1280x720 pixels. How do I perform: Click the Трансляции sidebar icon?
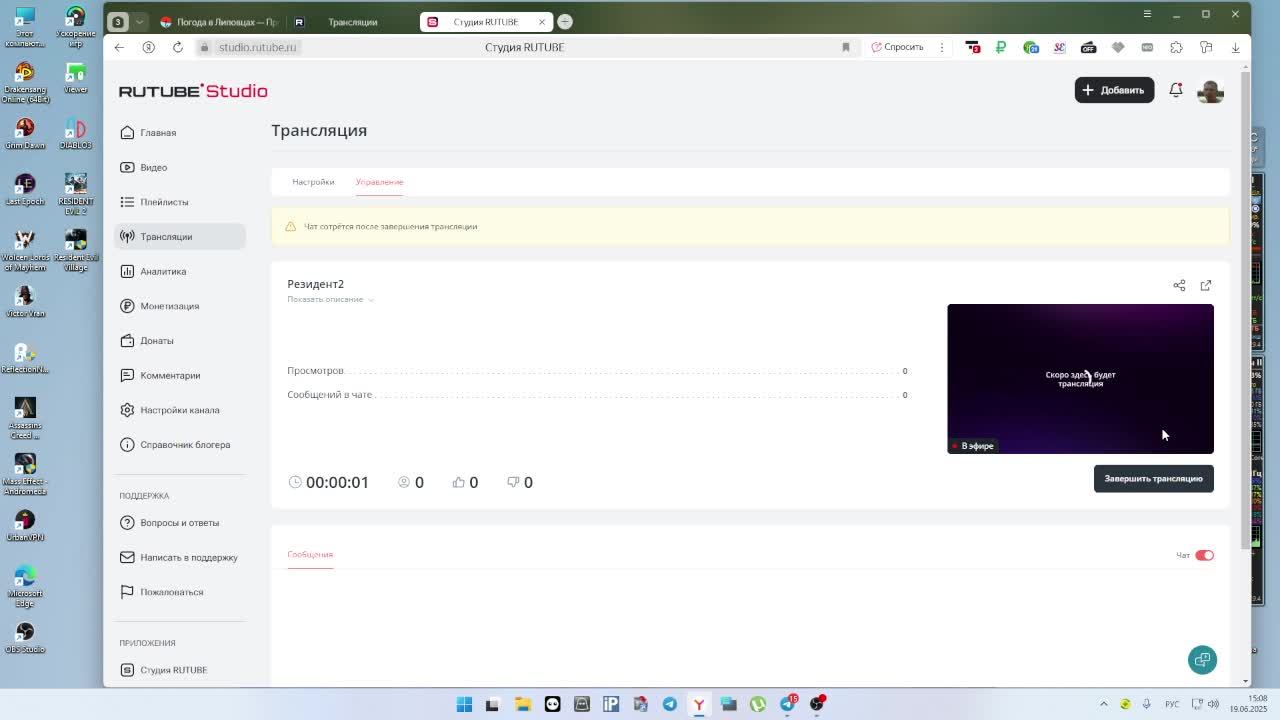[x=127, y=237]
